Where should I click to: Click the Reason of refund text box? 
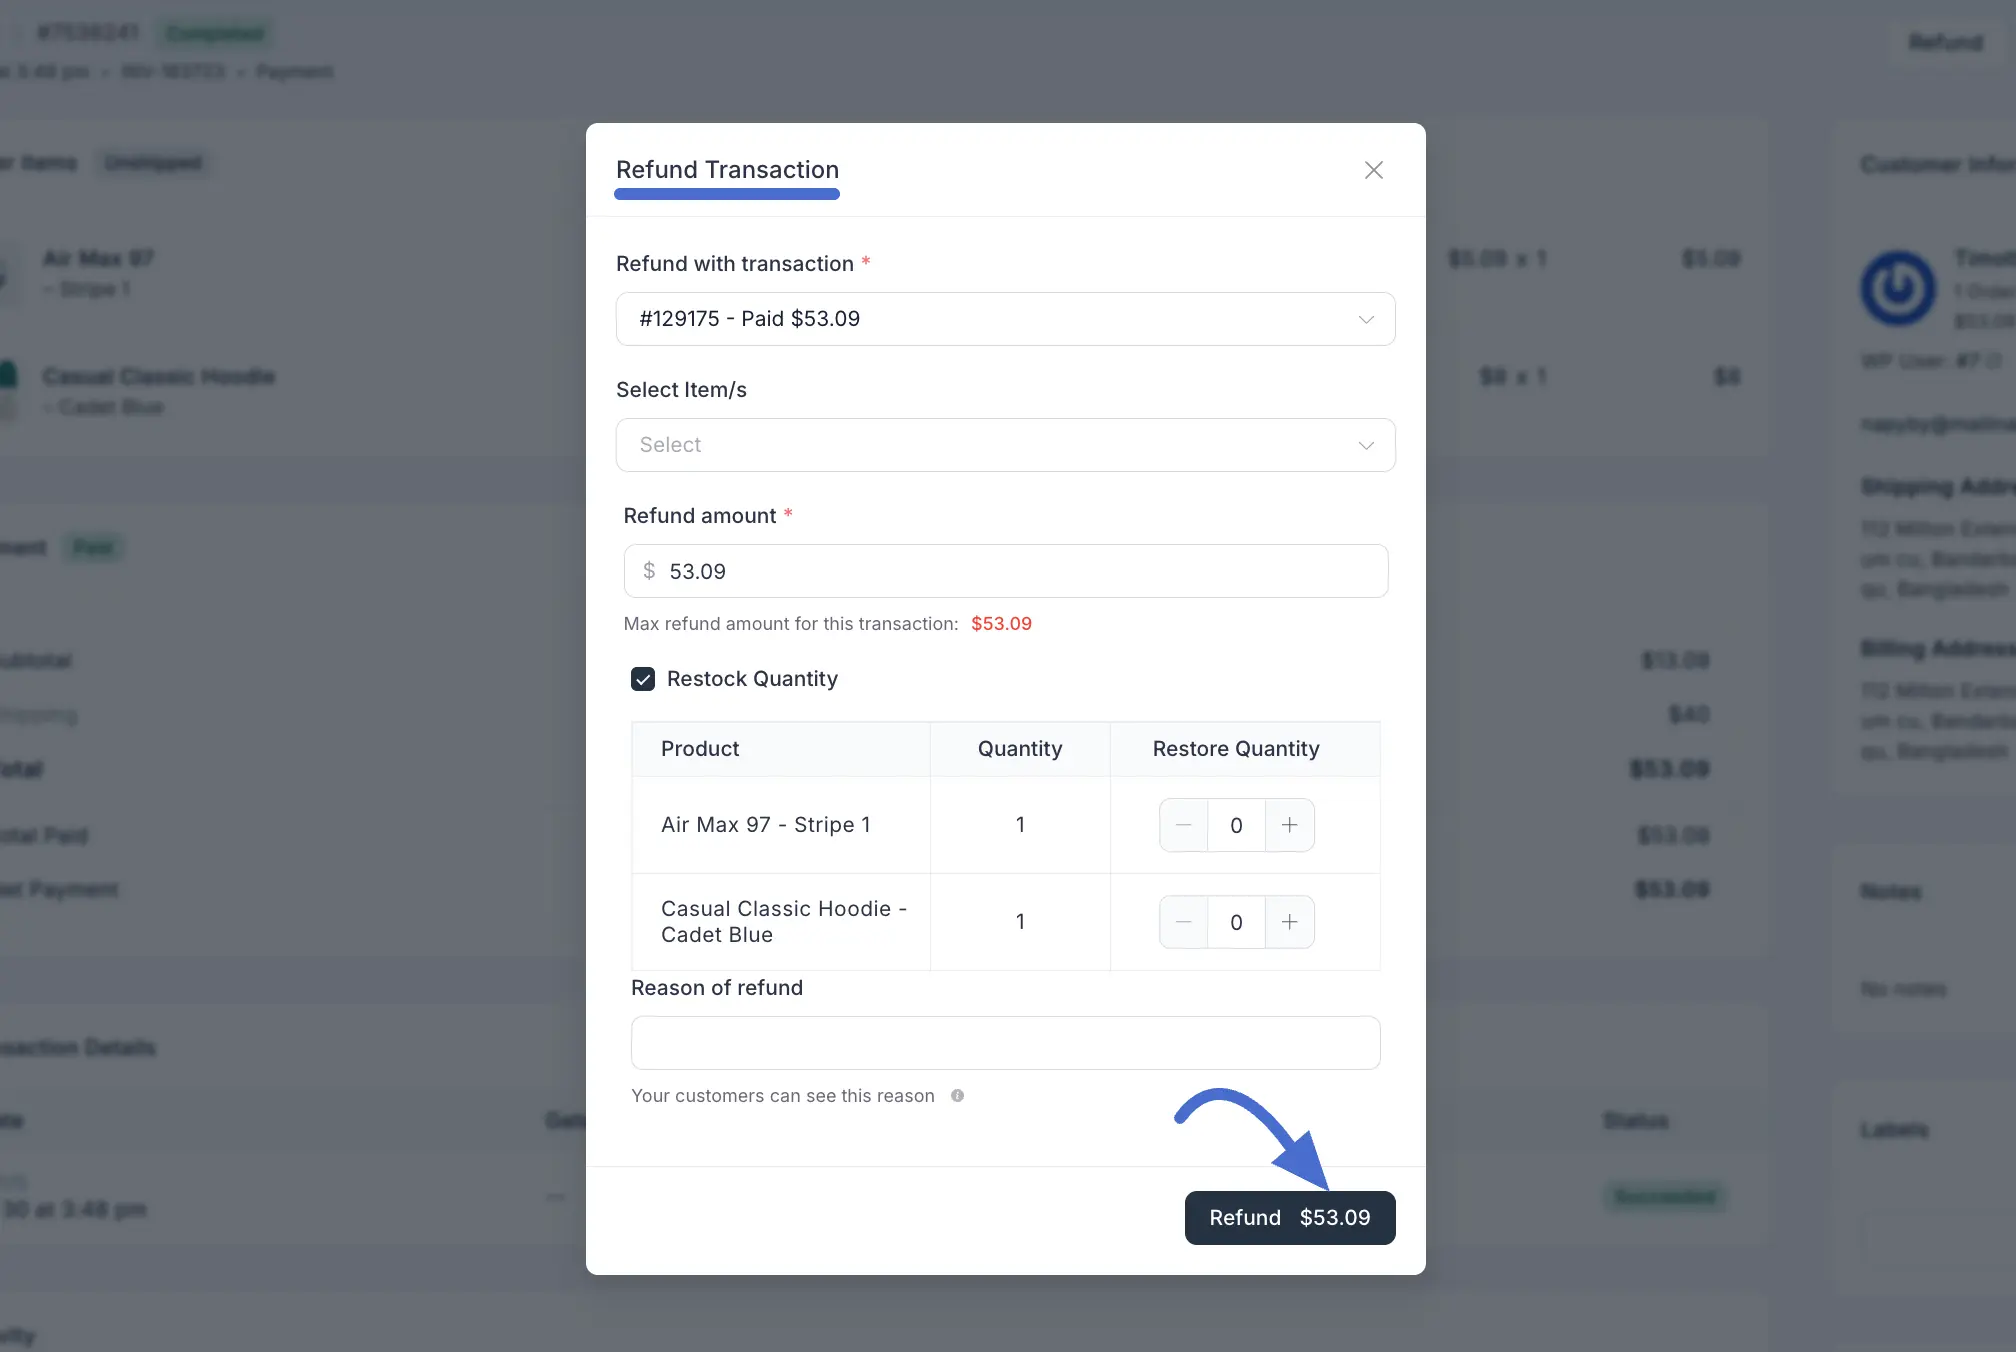tap(1005, 1042)
